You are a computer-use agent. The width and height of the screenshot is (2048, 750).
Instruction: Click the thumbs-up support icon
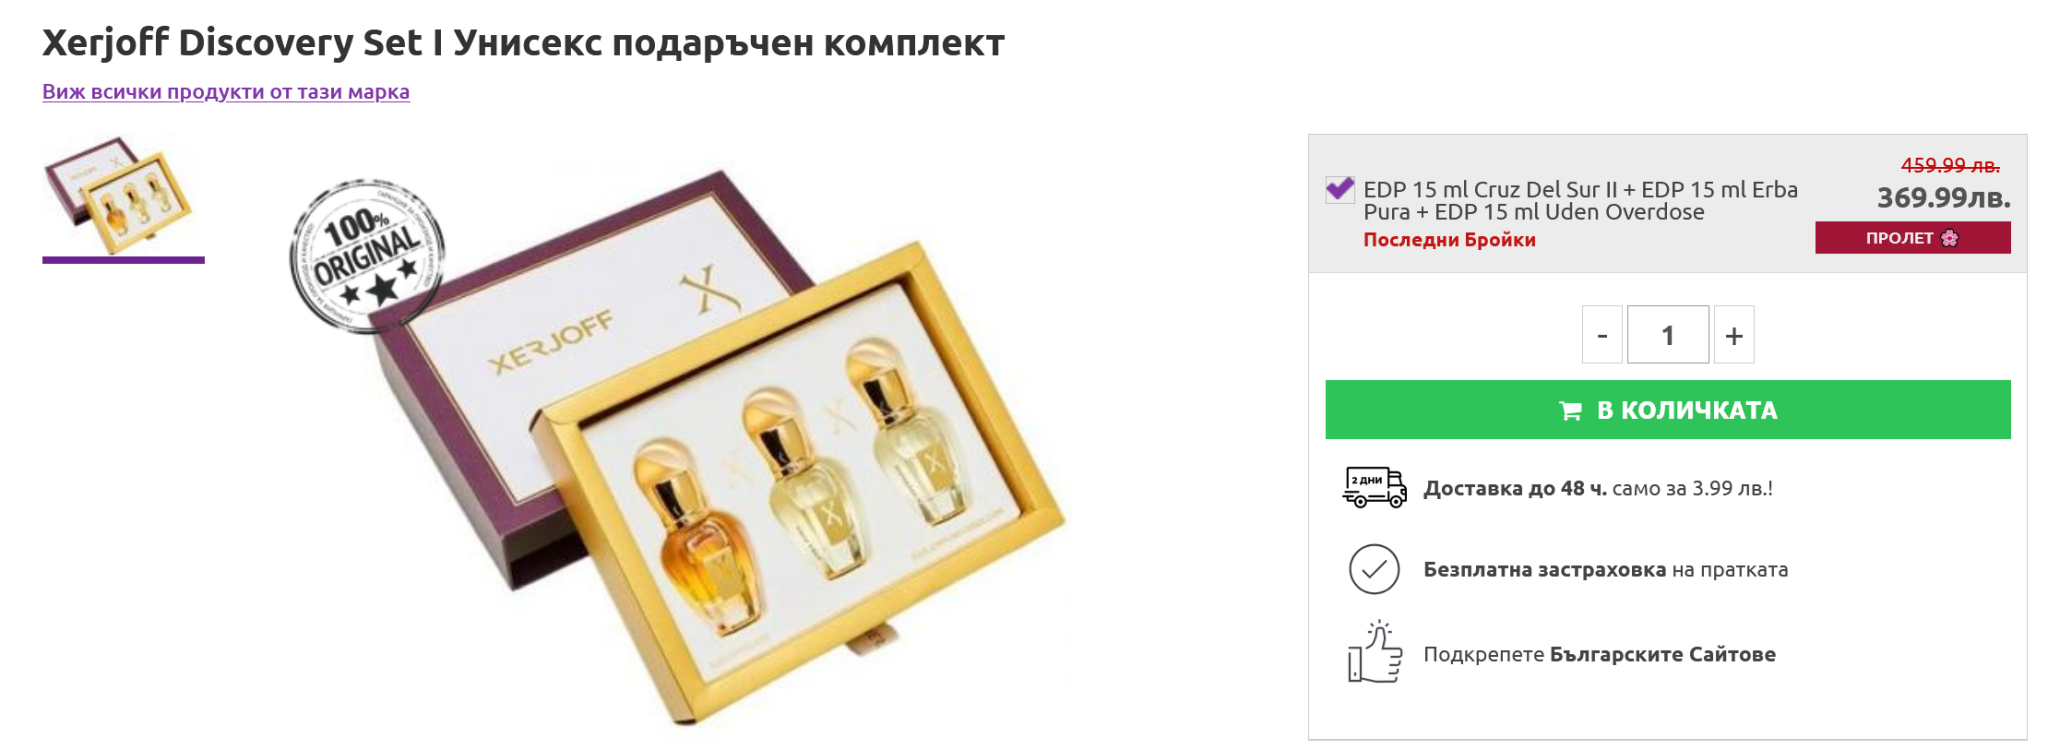1375,652
